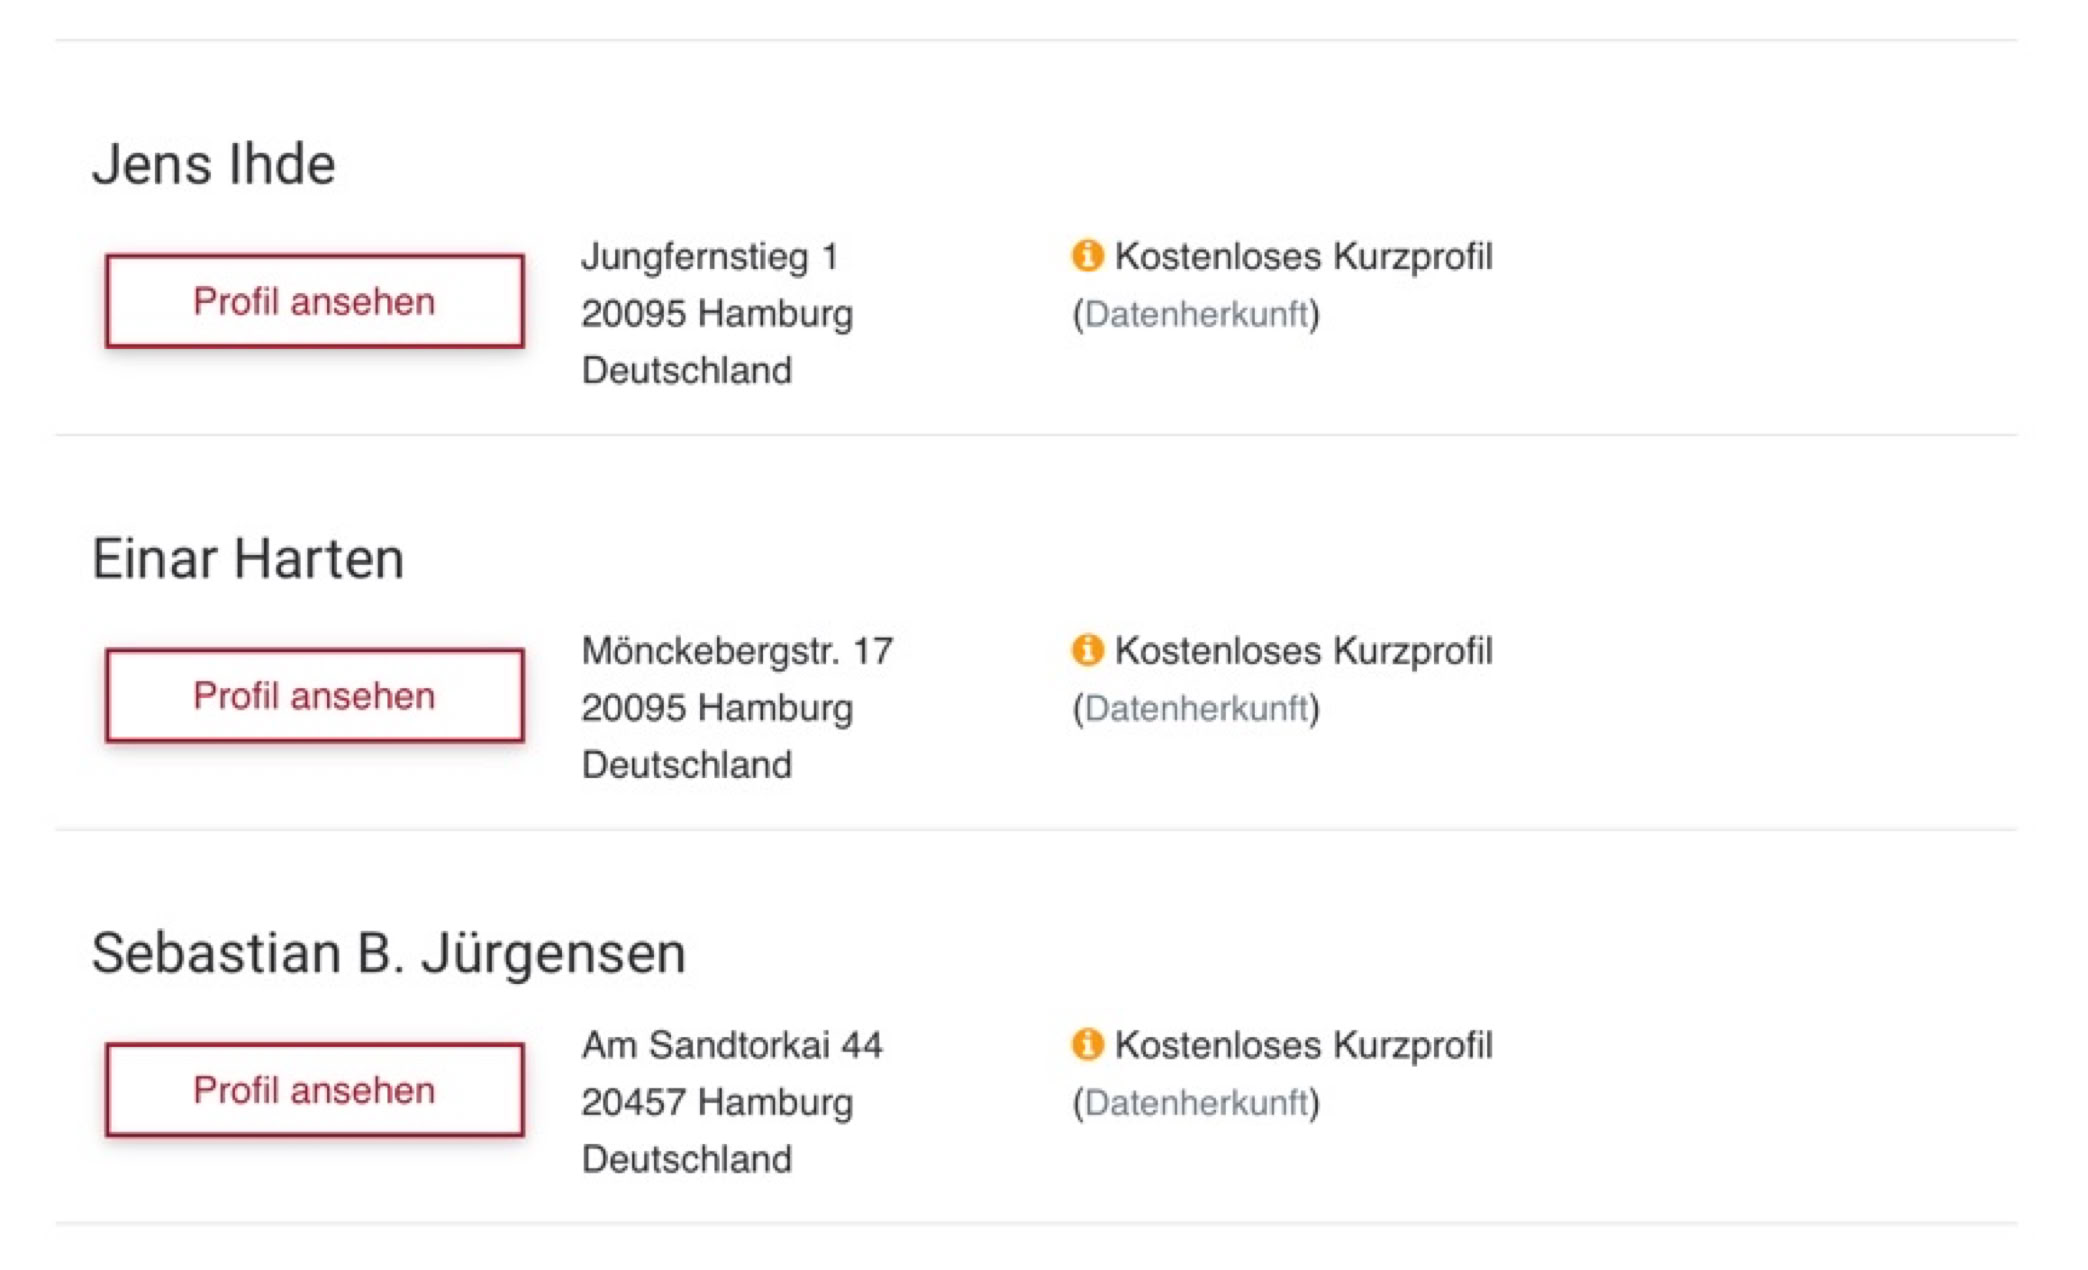Select Kostenloses Kurzprofil text for Einar Harten

1303,651
